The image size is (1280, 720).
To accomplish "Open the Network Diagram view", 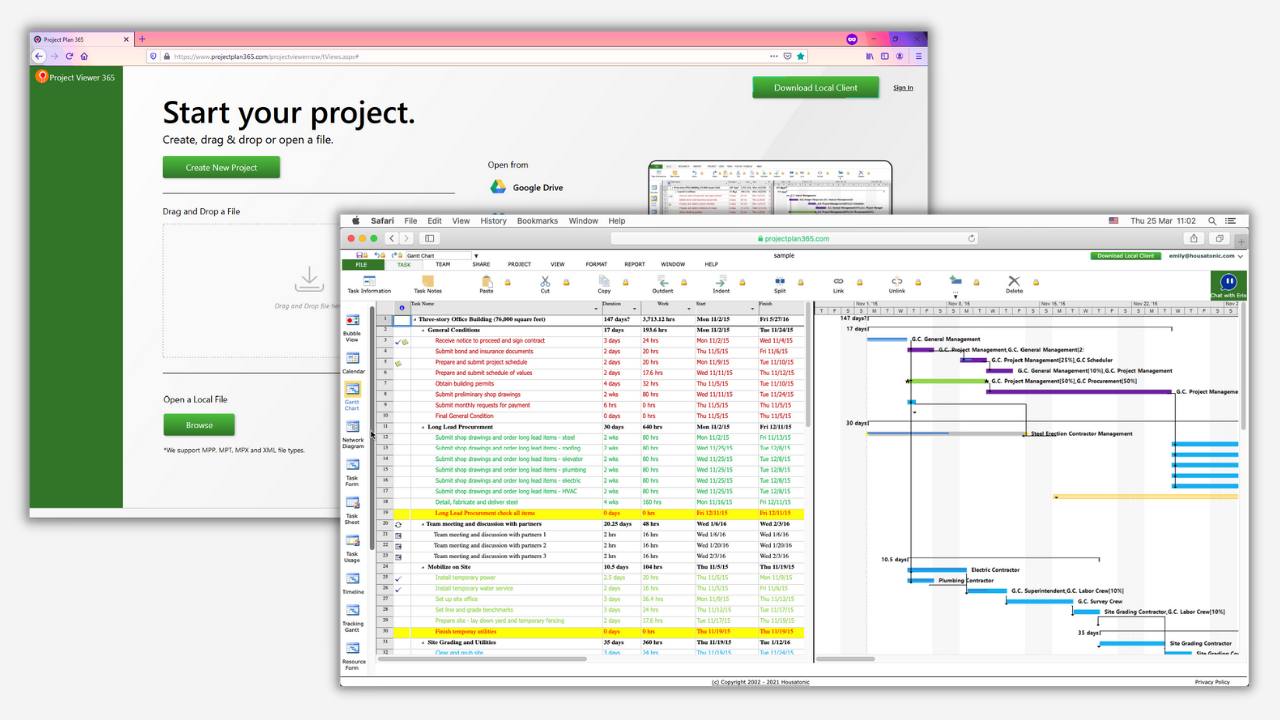I will point(353,434).
